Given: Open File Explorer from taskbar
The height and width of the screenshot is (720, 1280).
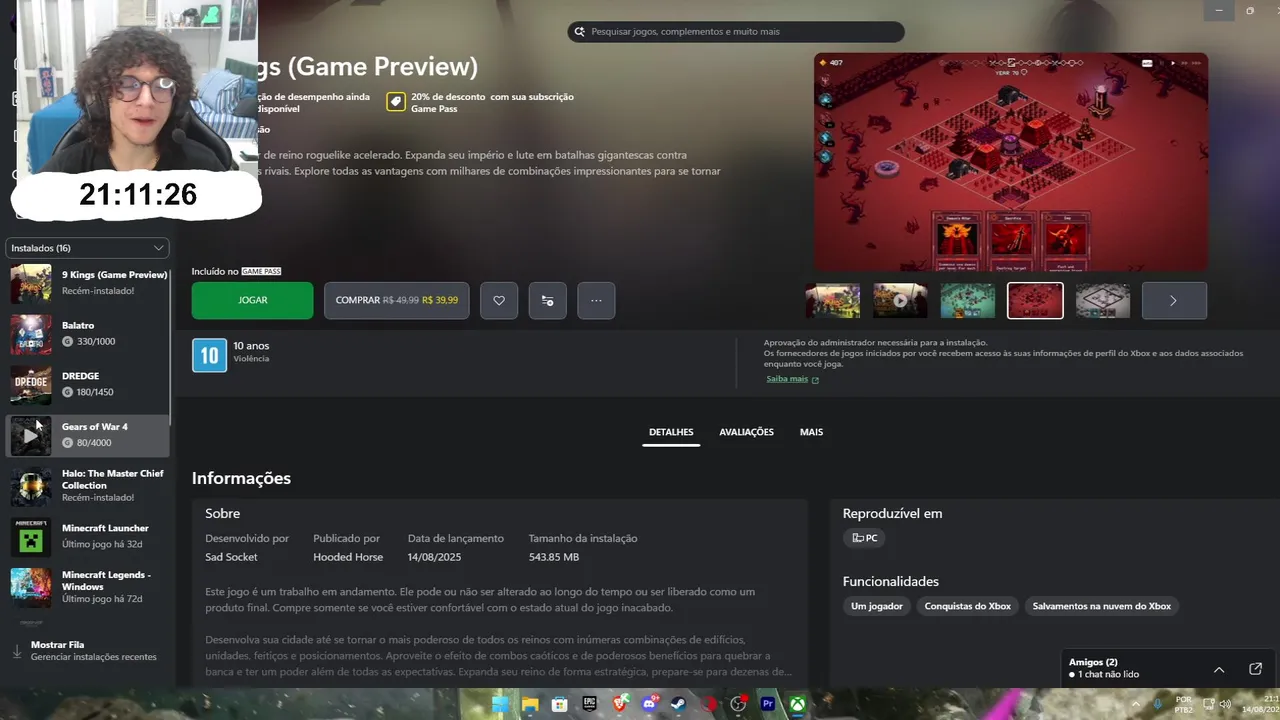Looking at the screenshot, I should pos(530,704).
